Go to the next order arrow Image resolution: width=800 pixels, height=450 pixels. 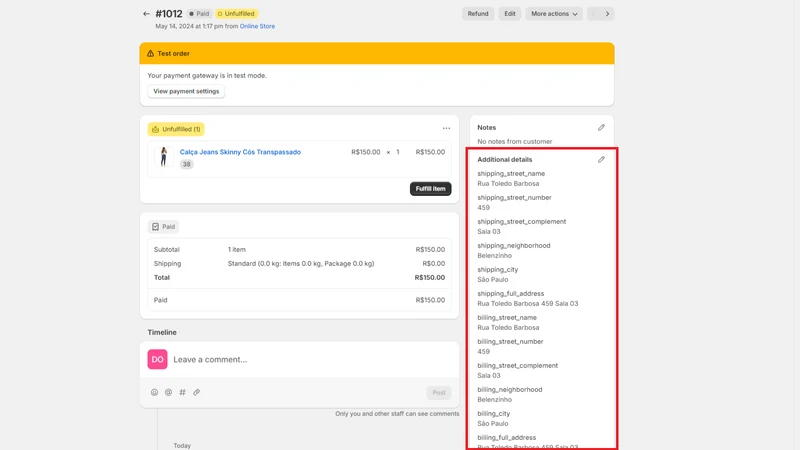(x=607, y=14)
